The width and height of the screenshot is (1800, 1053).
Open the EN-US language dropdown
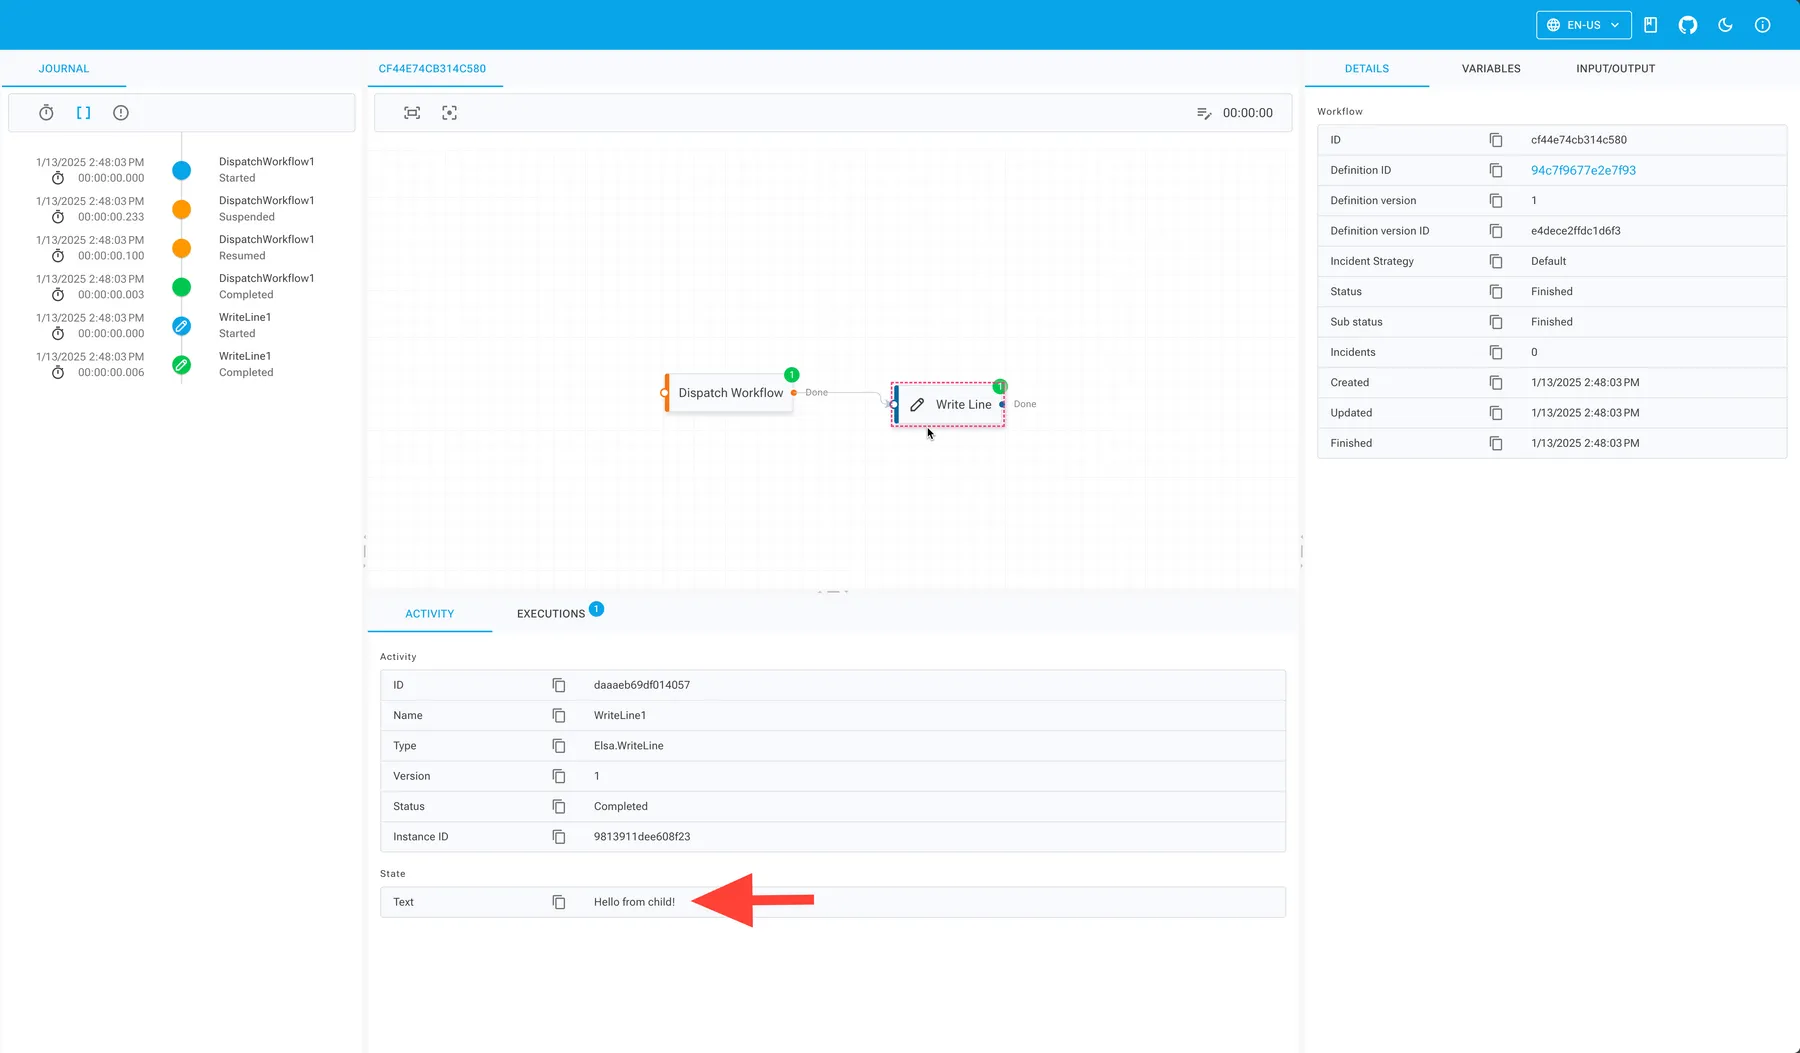tap(1583, 24)
